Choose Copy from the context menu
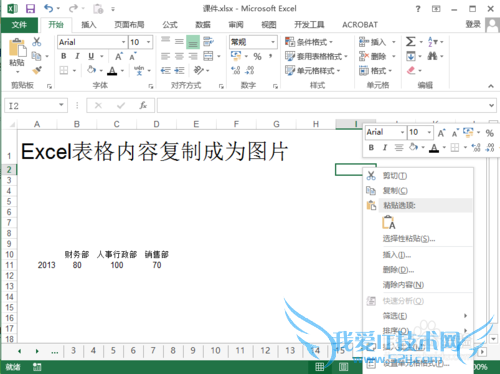 (x=418, y=191)
